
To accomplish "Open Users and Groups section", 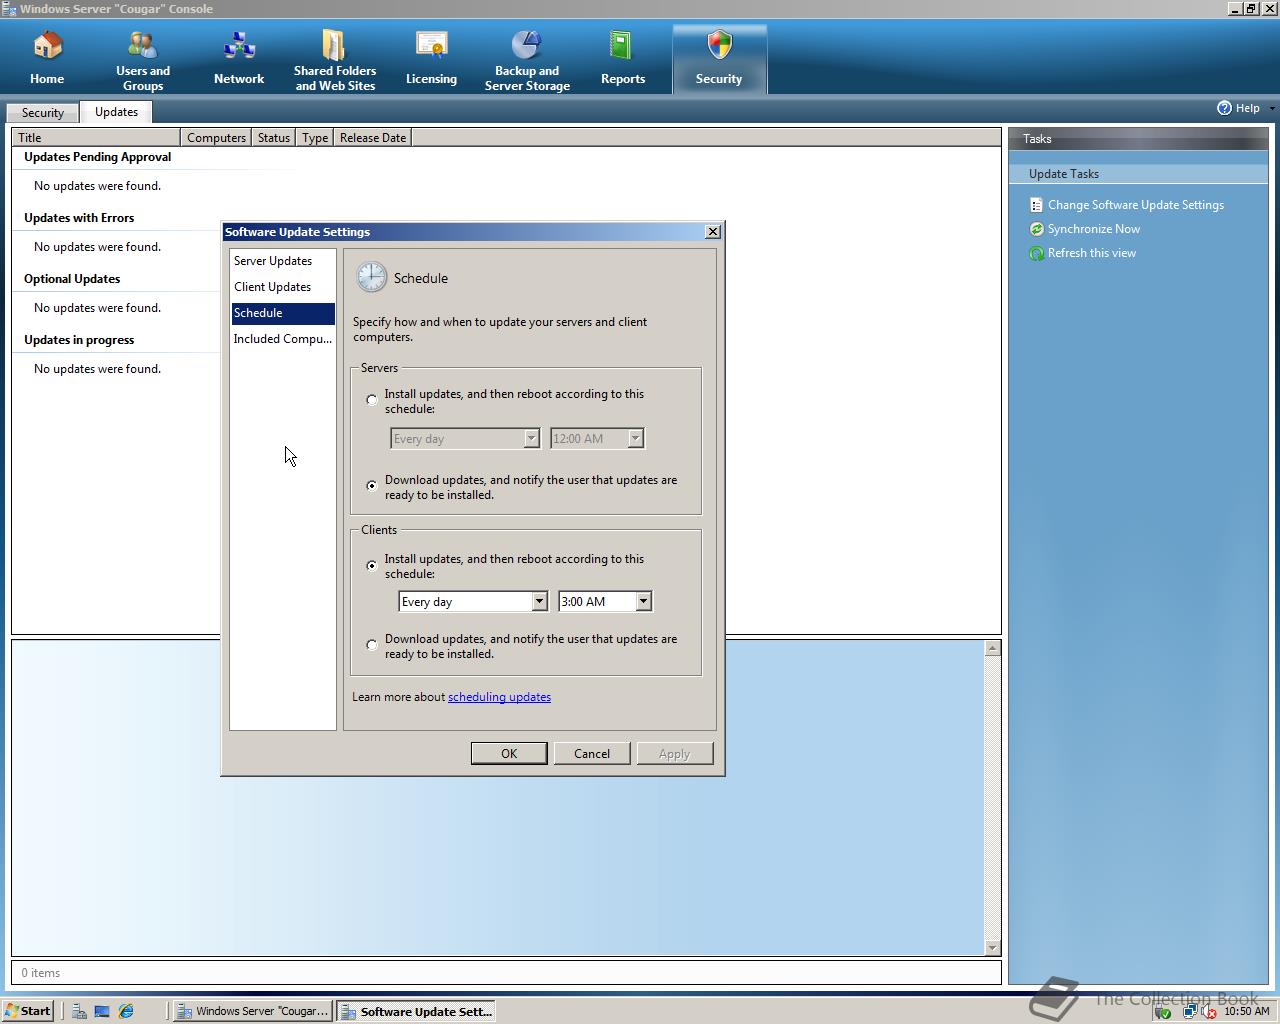I will tap(143, 60).
